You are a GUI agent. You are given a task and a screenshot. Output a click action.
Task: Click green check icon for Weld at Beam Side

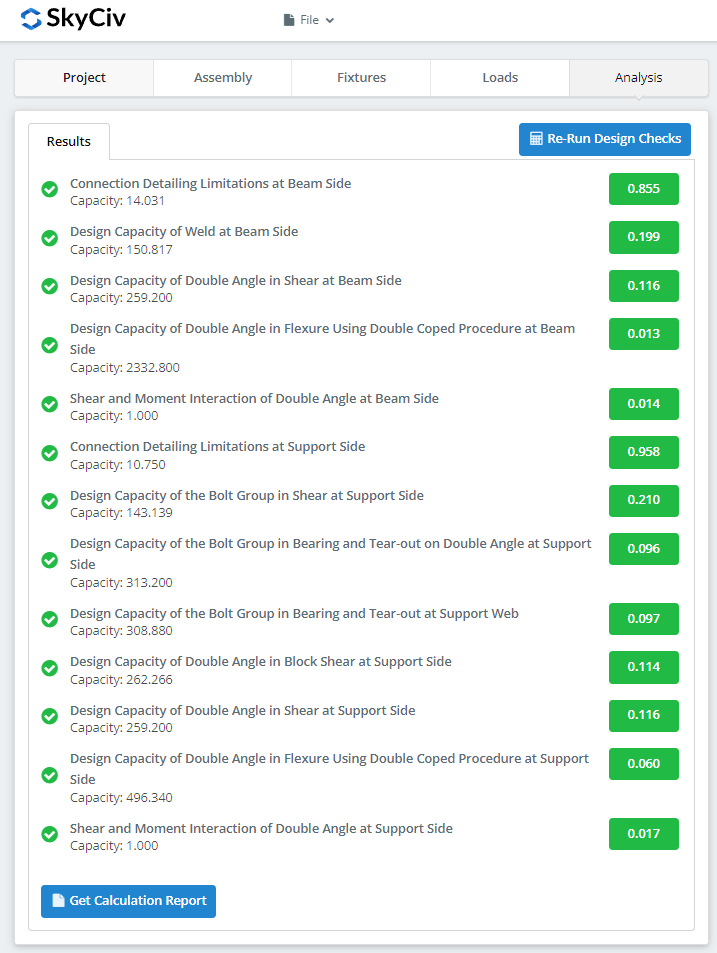[x=49, y=238]
